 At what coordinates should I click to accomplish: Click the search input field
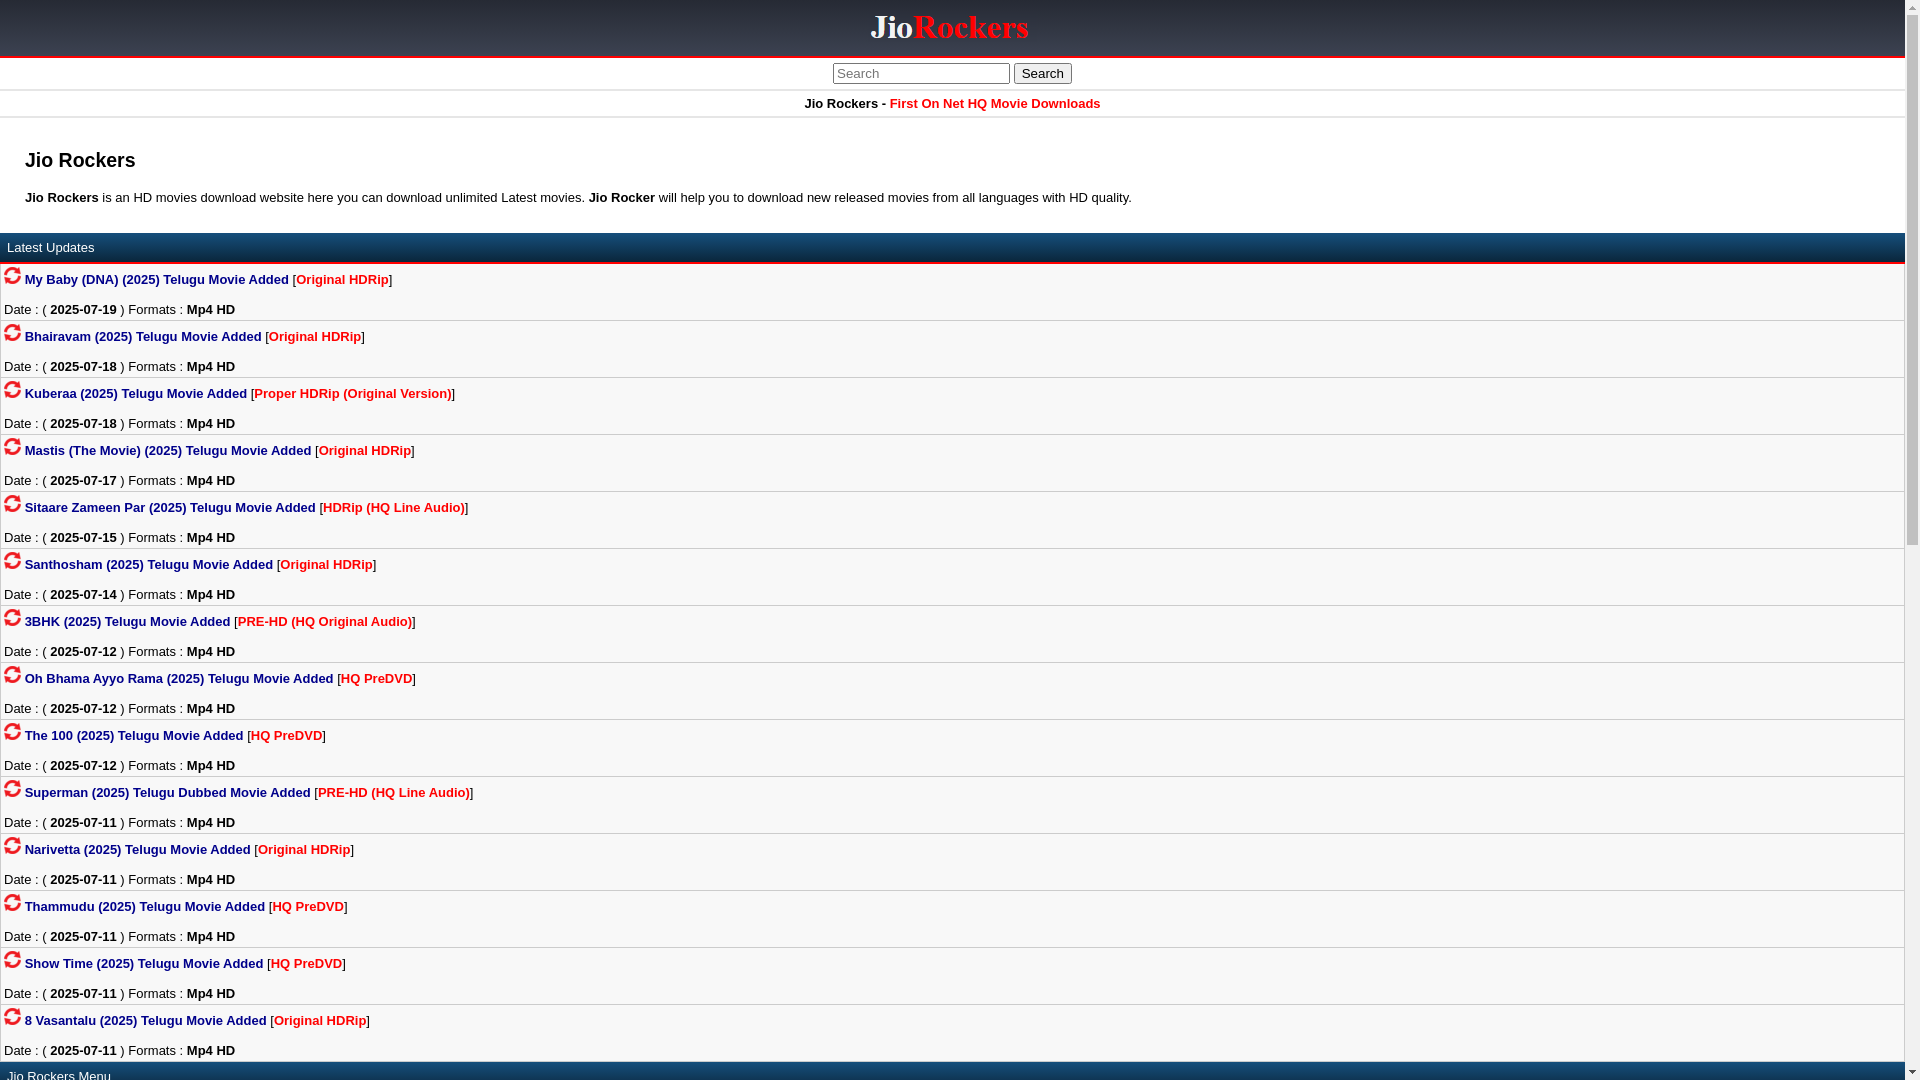[x=921, y=73]
